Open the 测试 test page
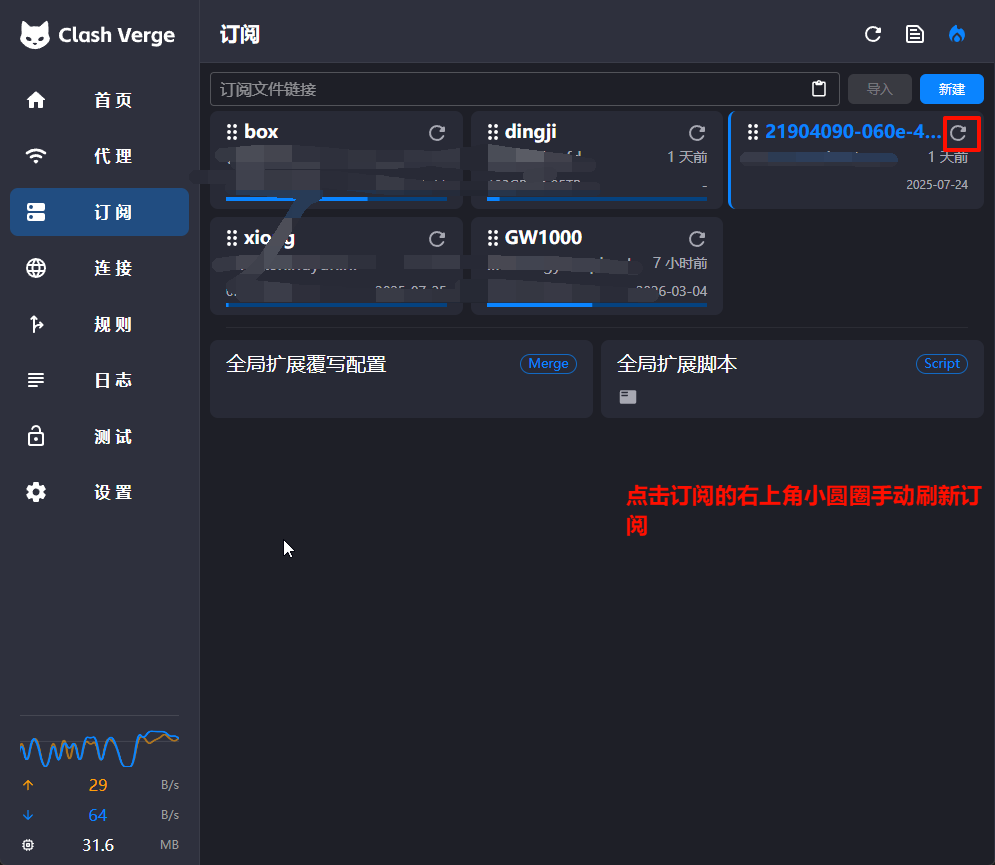This screenshot has width=995, height=865. 100,437
